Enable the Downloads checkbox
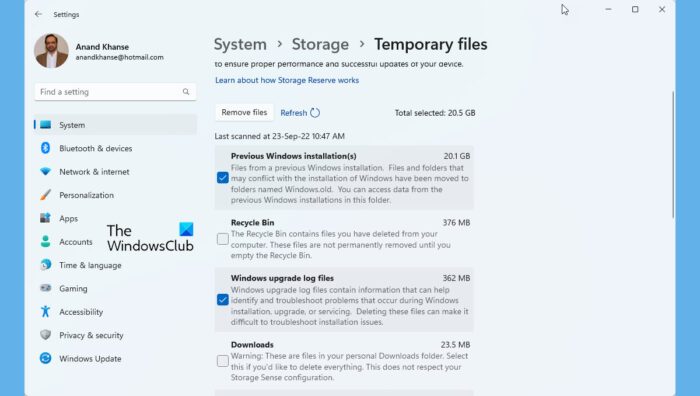 click(223, 361)
